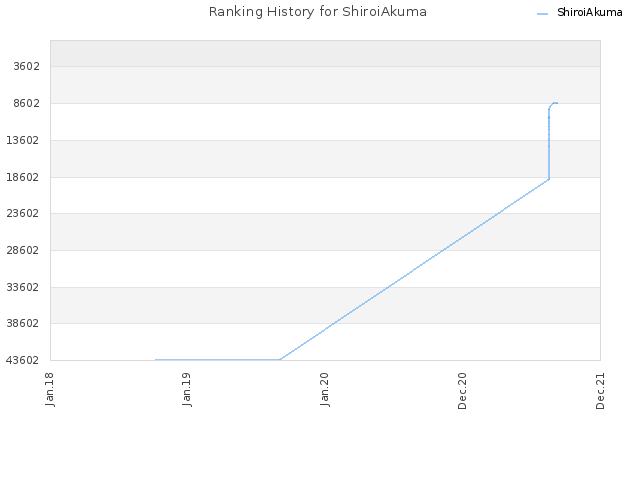Select the 43602 y-axis label
Image resolution: width=640 pixels, height=480 pixels.
[23, 360]
